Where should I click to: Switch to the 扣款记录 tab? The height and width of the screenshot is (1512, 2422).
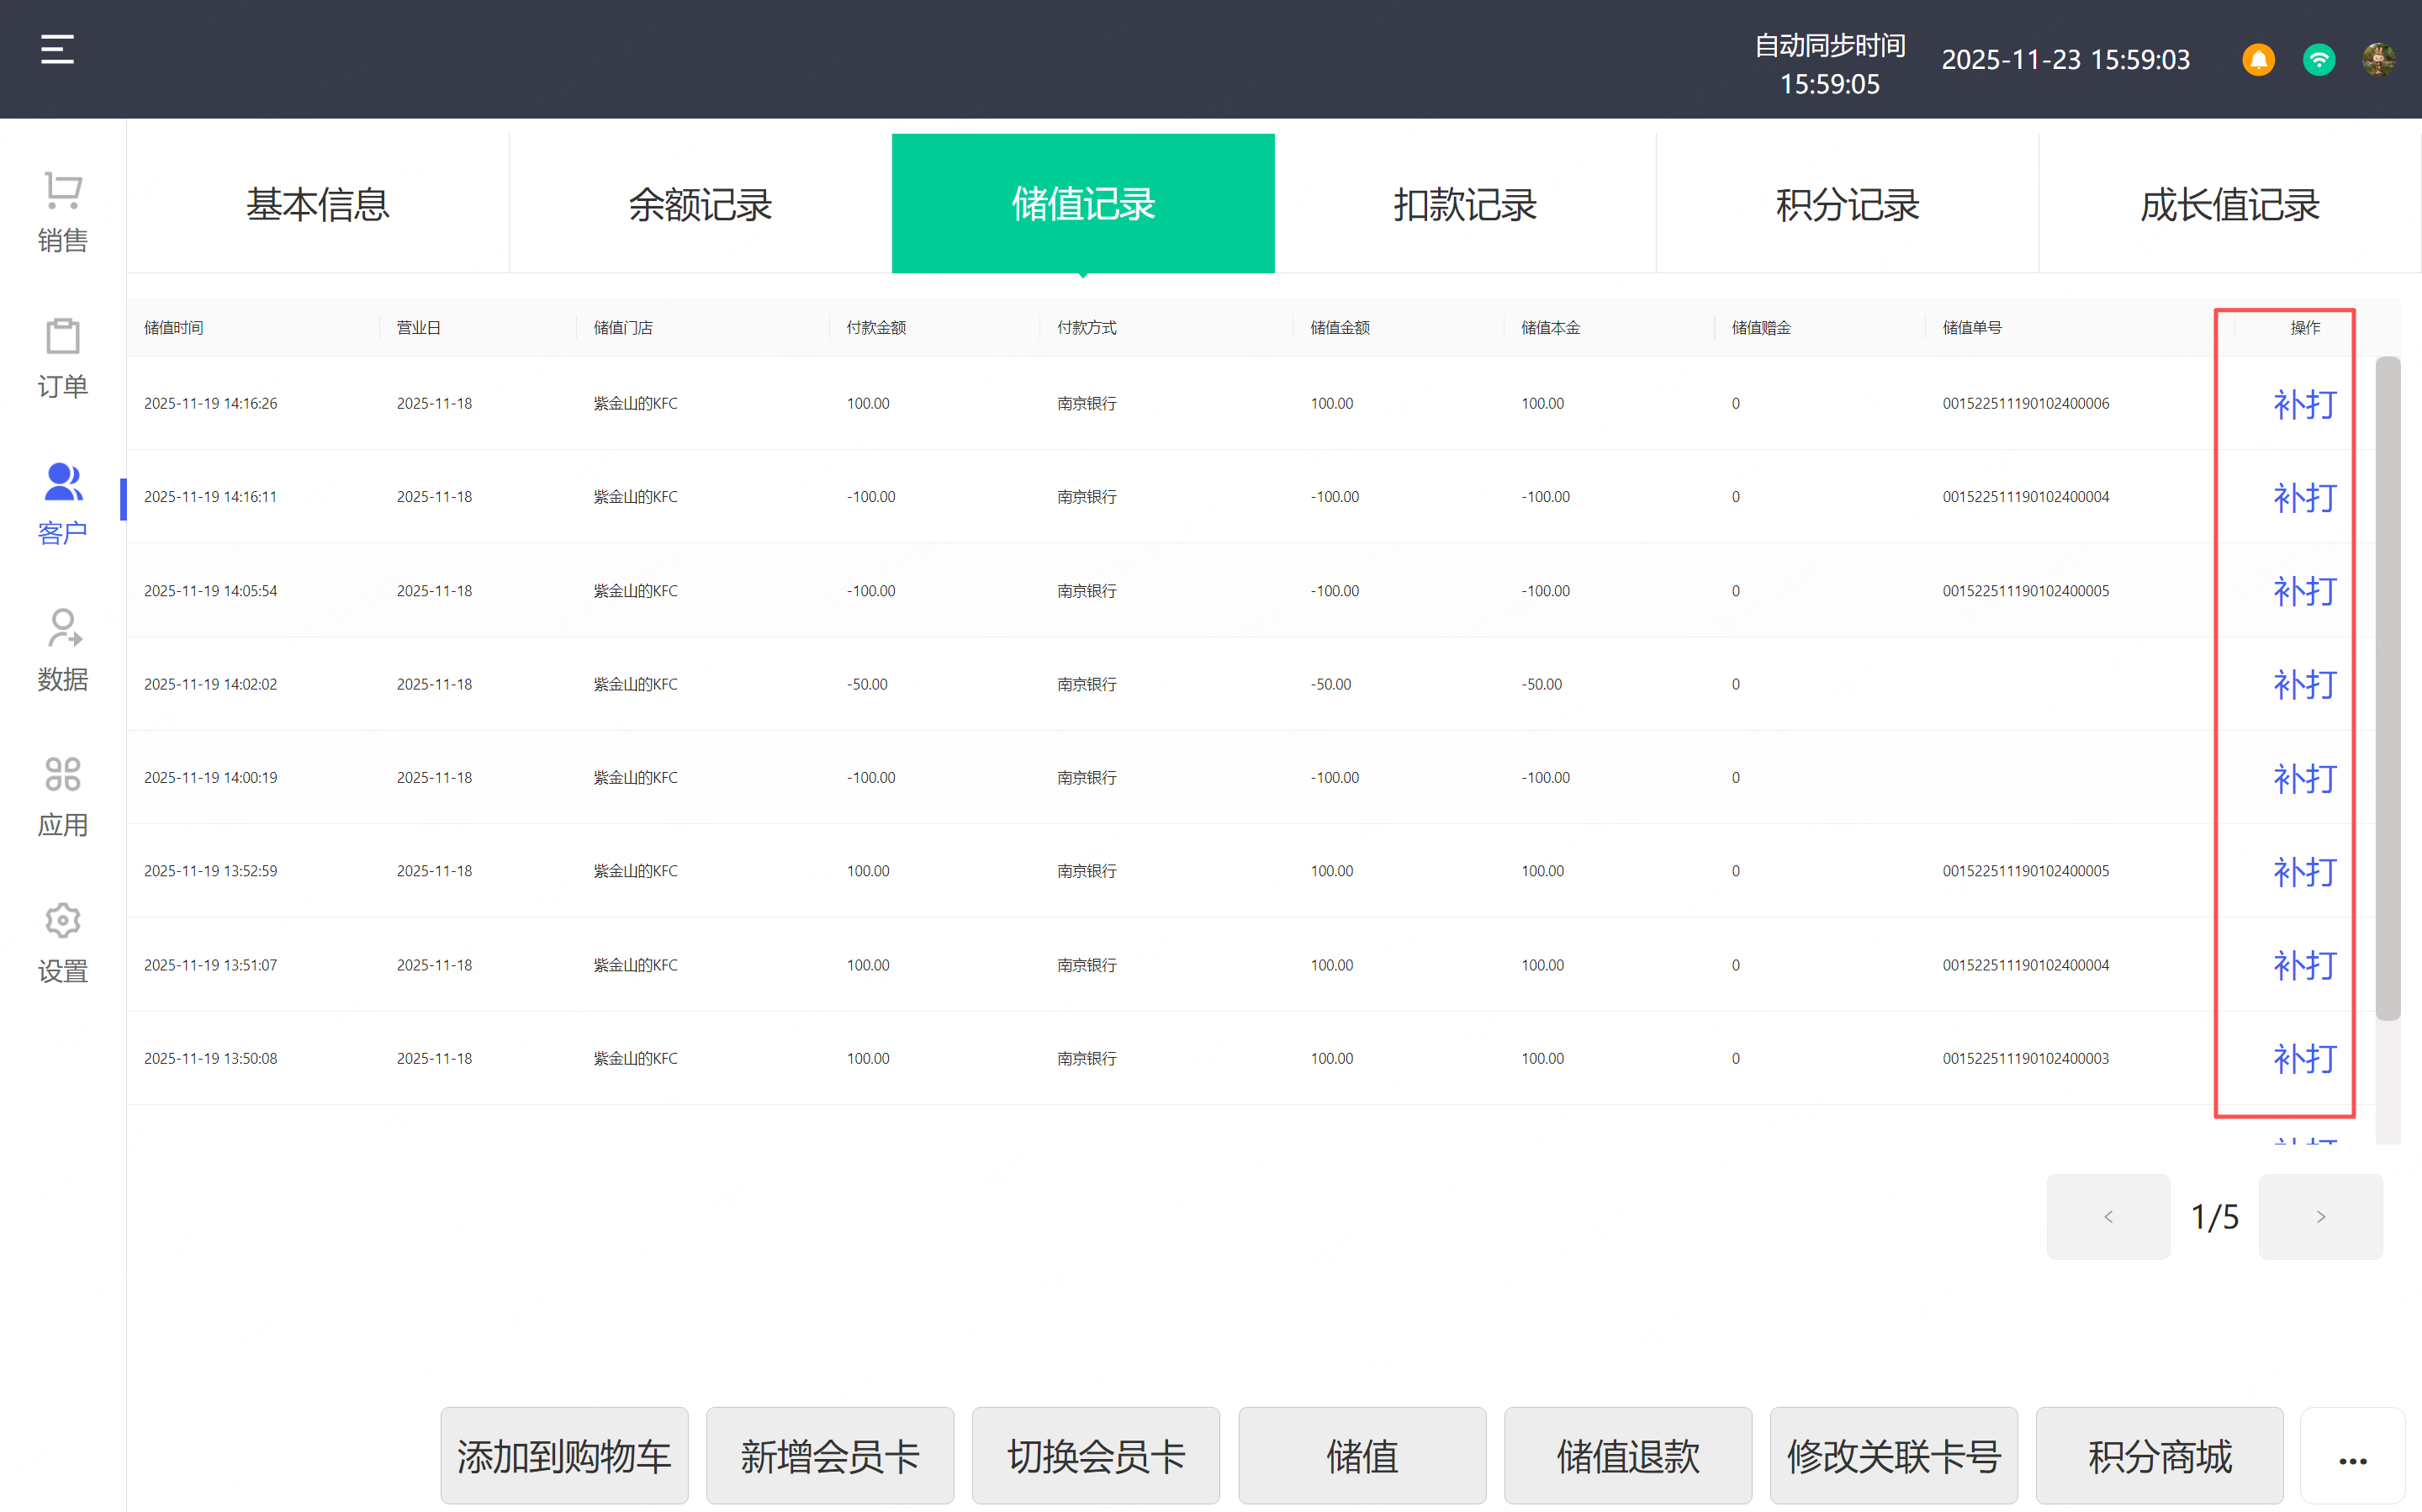tap(1465, 204)
